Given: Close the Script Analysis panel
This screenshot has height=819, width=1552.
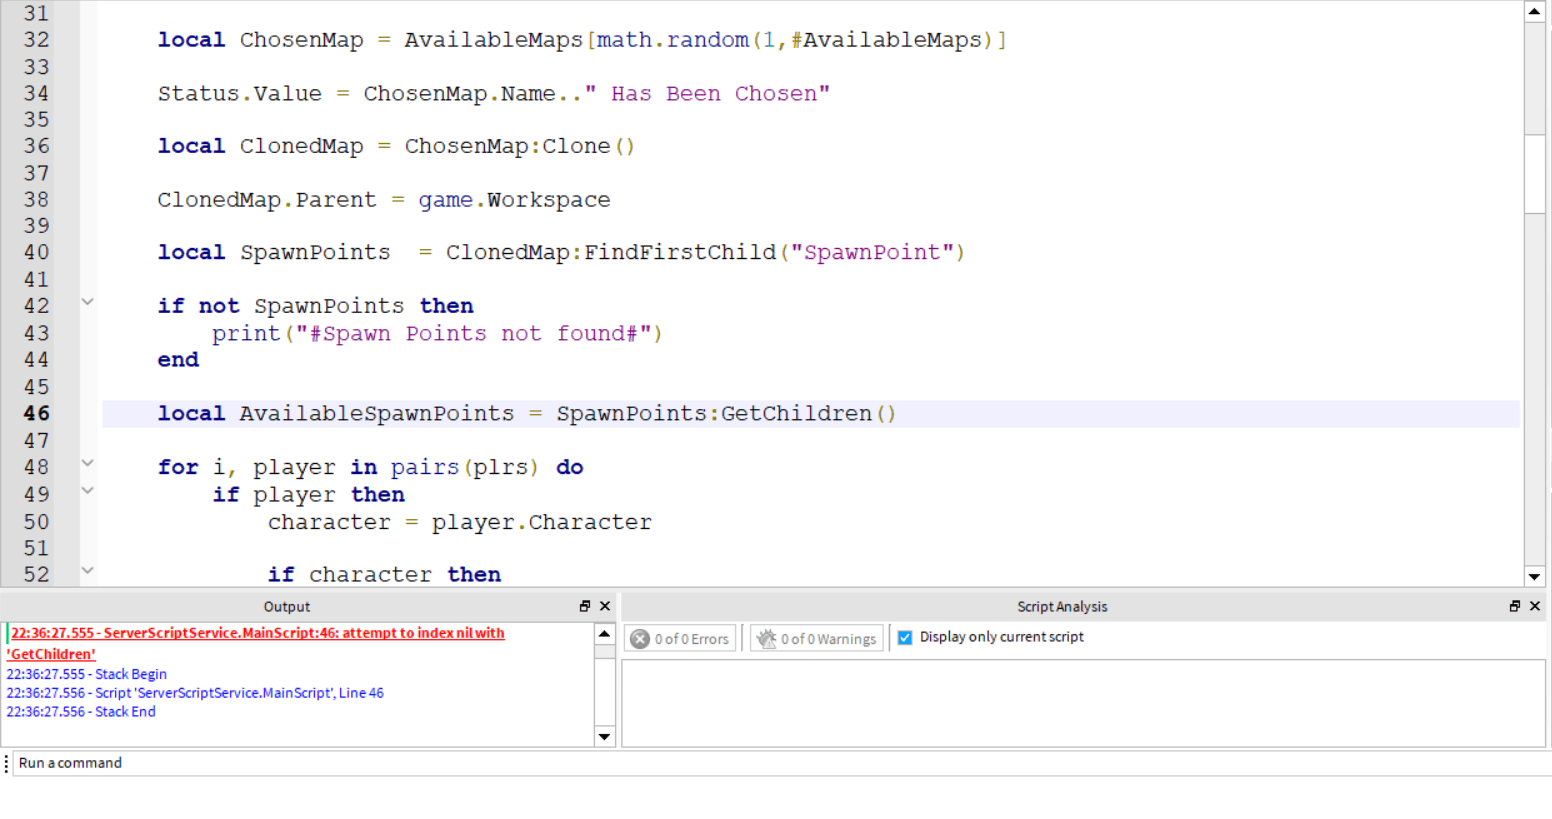Looking at the screenshot, I should point(1535,606).
